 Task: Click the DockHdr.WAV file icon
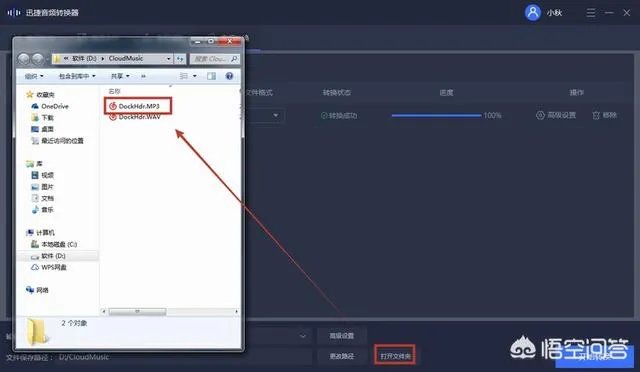[x=113, y=117]
